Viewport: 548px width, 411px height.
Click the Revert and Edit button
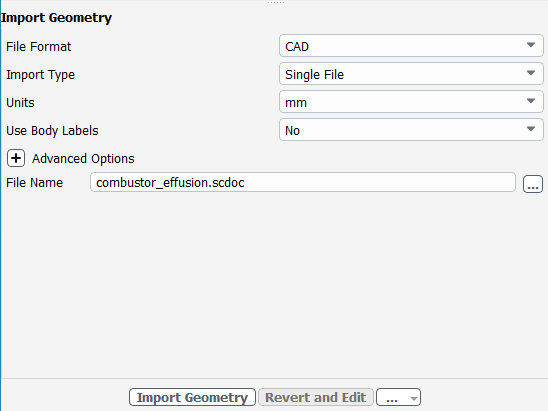[x=316, y=397]
